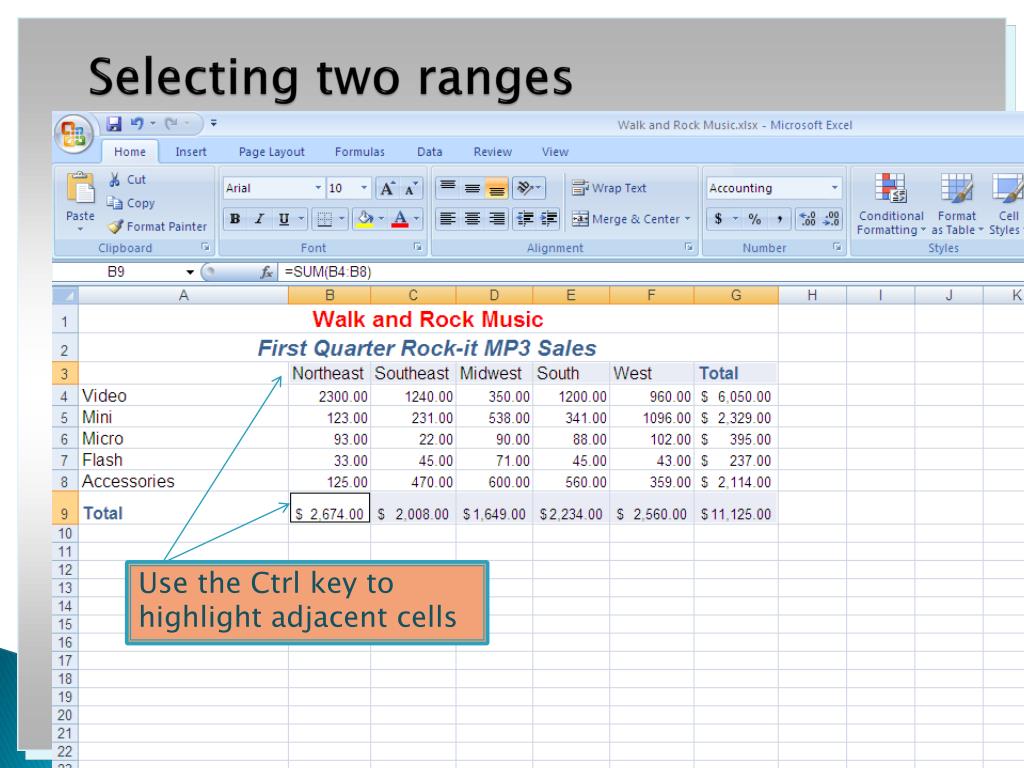
Task: Switch to the Formulas tab
Action: tap(360, 152)
